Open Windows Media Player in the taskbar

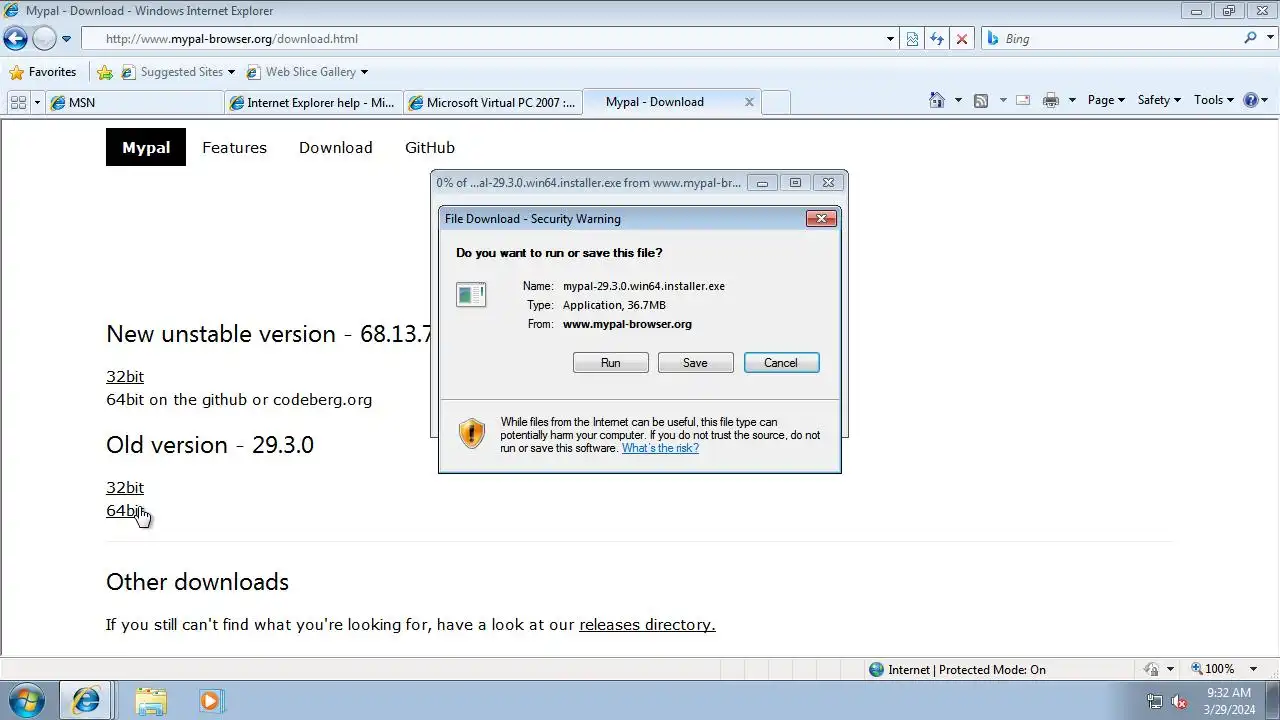210,701
